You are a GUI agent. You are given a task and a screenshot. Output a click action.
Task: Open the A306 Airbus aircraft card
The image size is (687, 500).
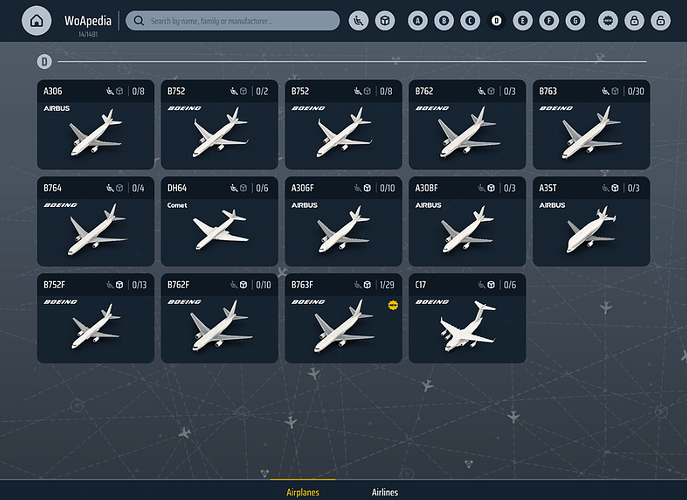click(96, 125)
